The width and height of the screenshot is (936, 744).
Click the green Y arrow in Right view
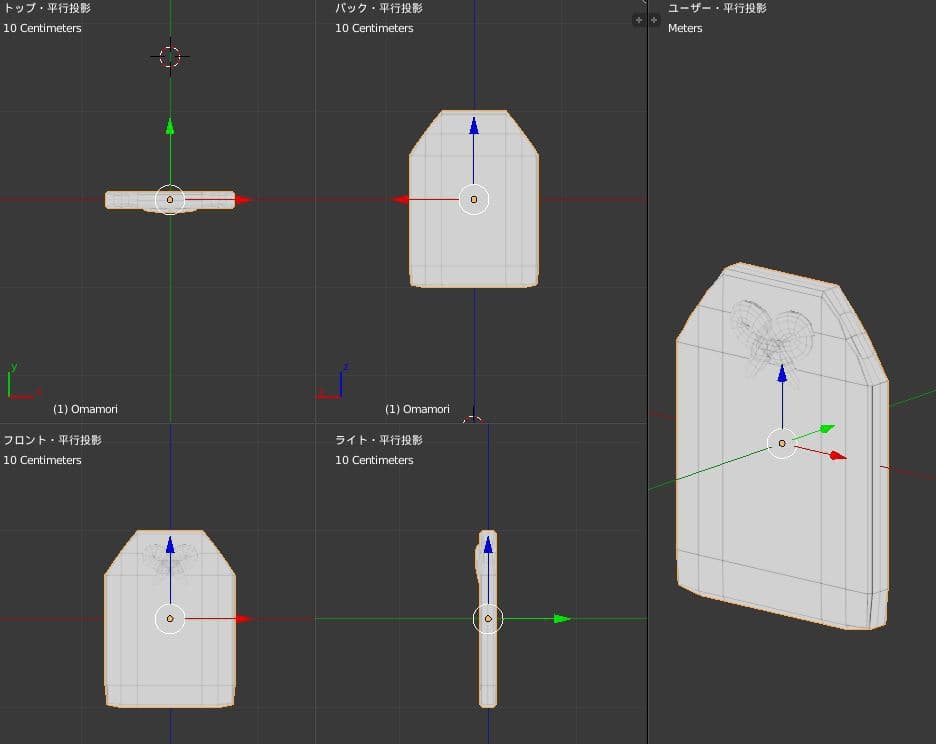click(x=561, y=619)
